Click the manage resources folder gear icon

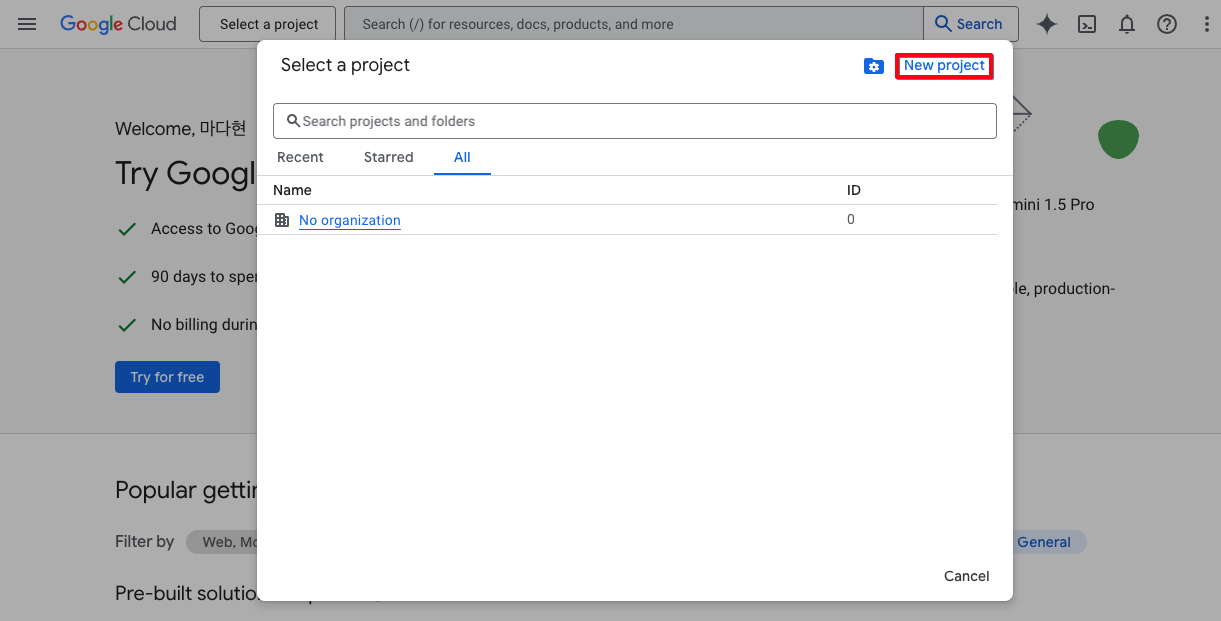874,66
